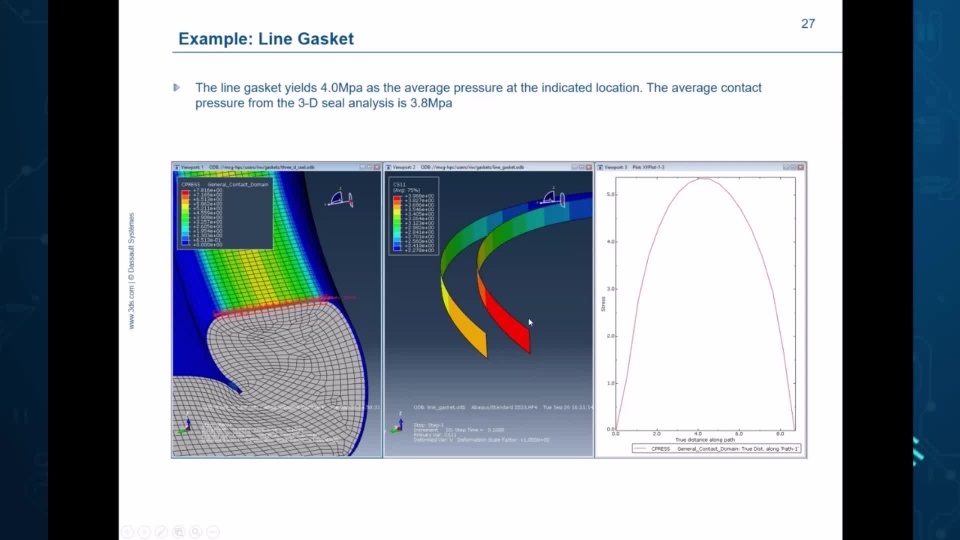Select the coordinate triad in Viewport 2
This screenshot has width=960, height=540.
397,423
